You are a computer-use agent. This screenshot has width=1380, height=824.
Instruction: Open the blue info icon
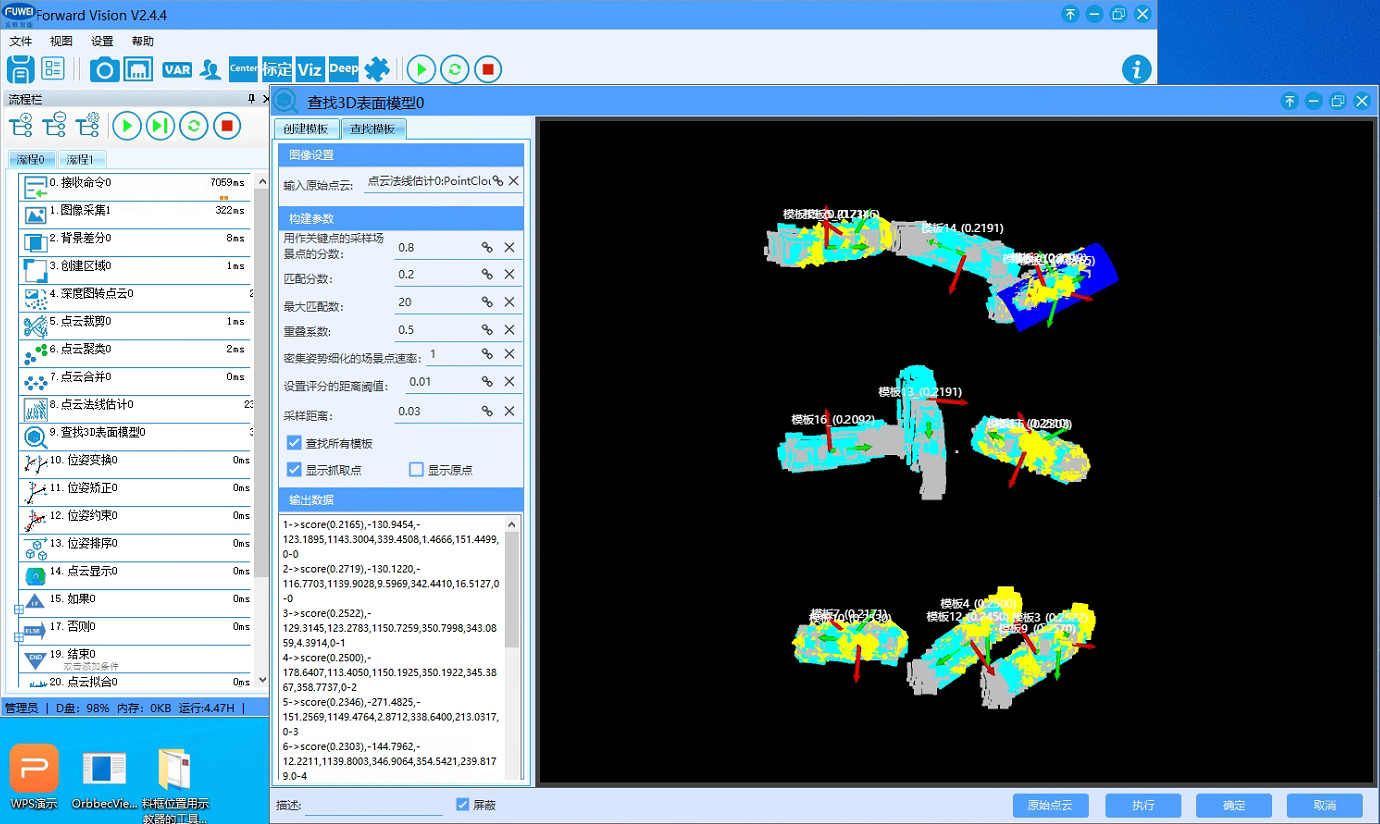click(1137, 69)
